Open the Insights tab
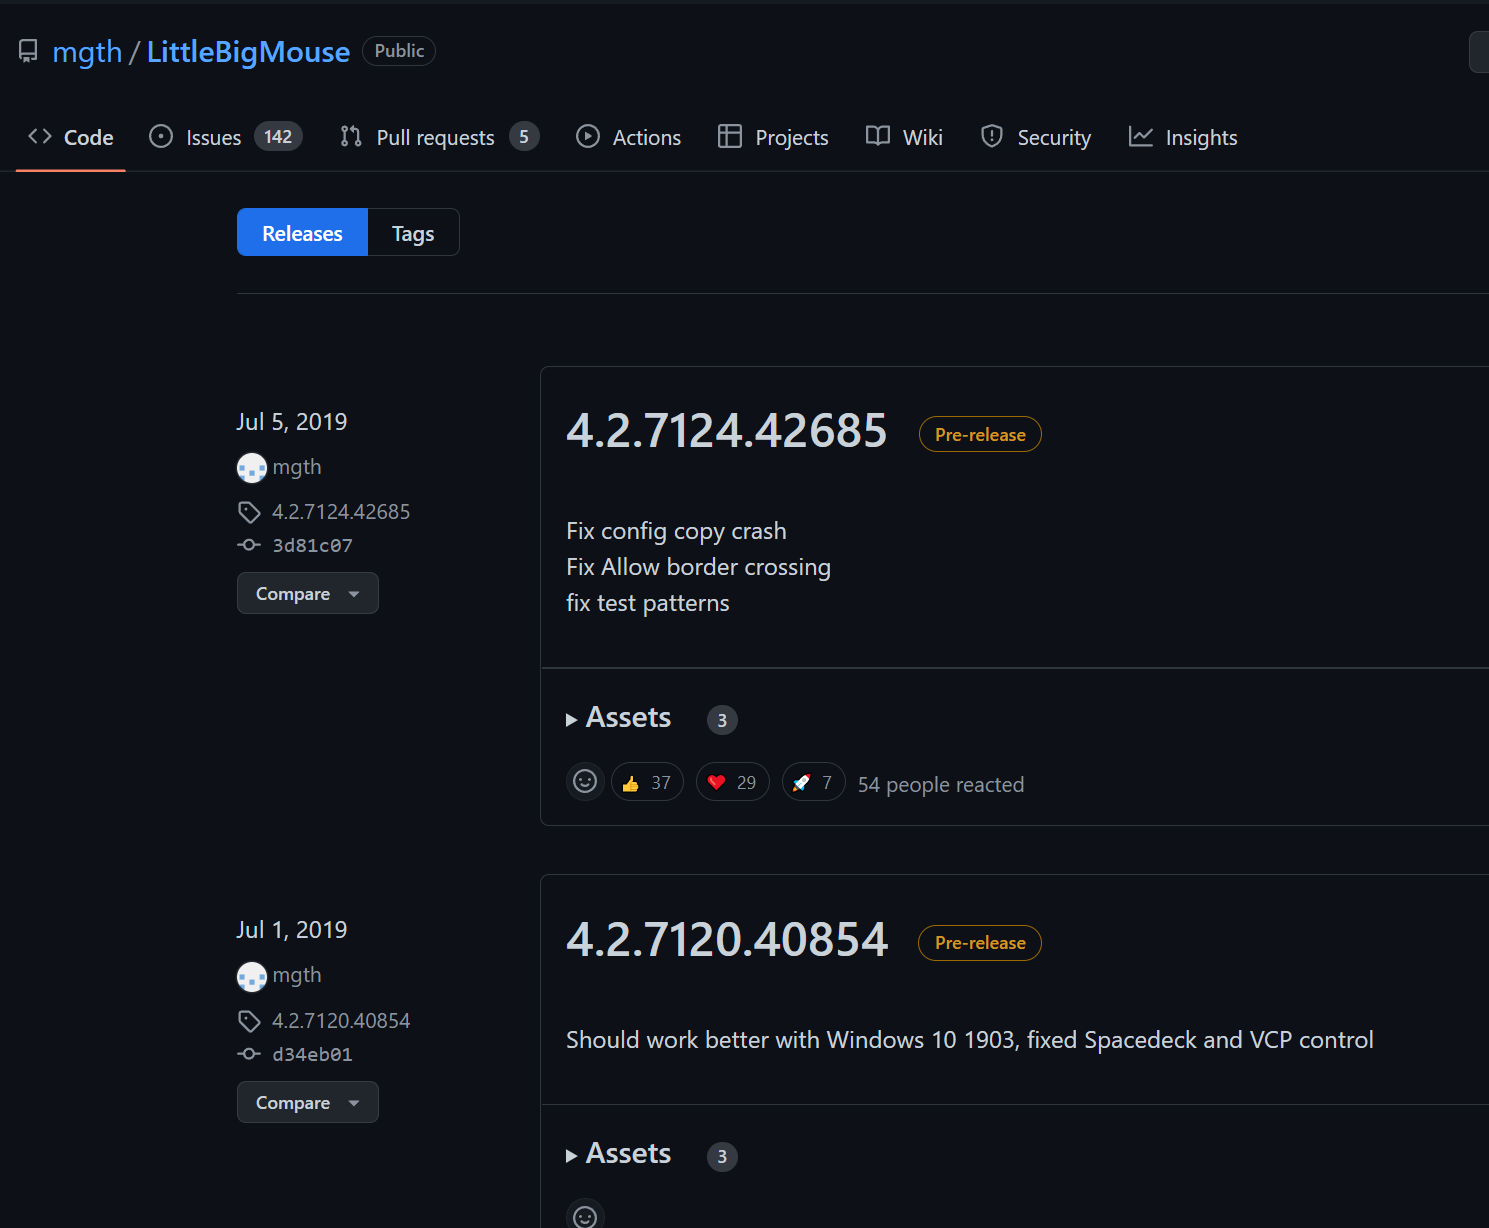The height and width of the screenshot is (1228, 1489). [1184, 137]
